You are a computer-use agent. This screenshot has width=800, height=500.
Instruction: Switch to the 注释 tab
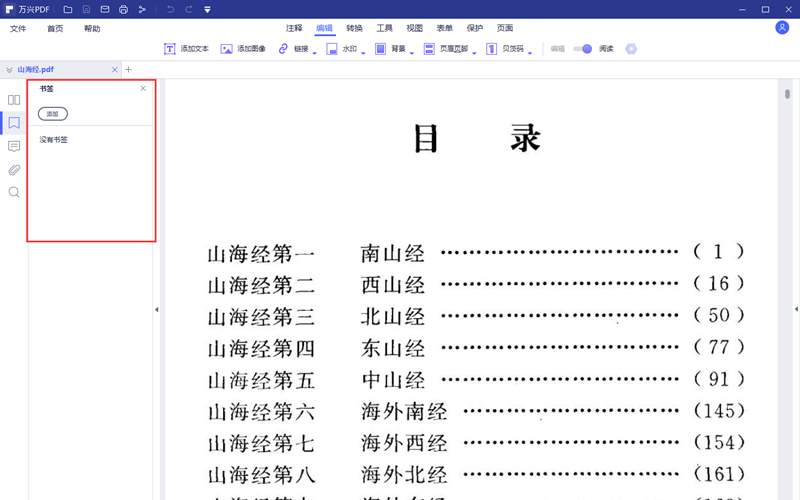pyautogui.click(x=294, y=29)
